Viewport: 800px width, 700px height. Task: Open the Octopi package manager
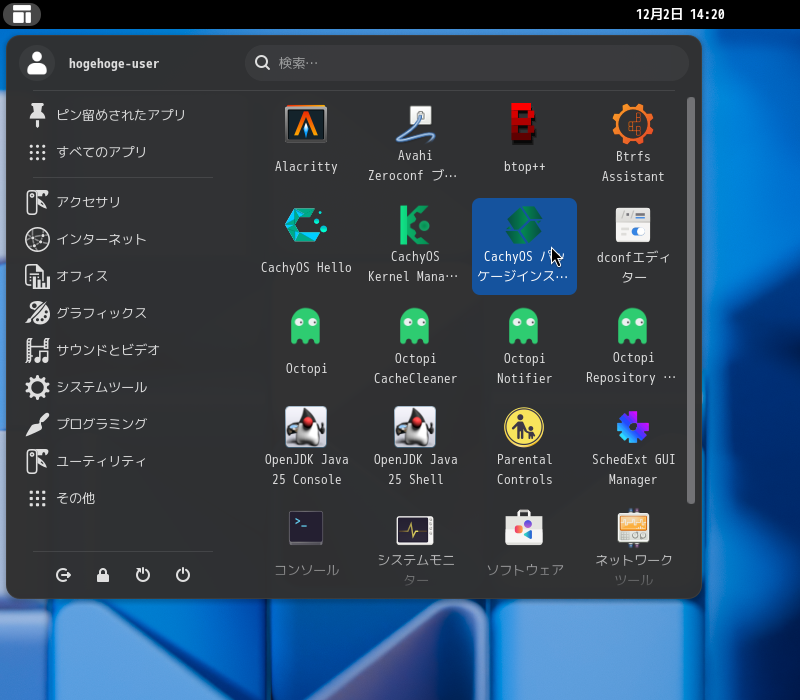306,342
